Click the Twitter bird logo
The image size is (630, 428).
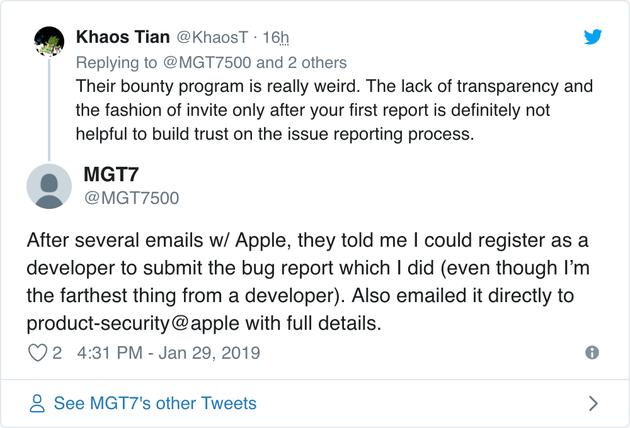click(x=593, y=37)
